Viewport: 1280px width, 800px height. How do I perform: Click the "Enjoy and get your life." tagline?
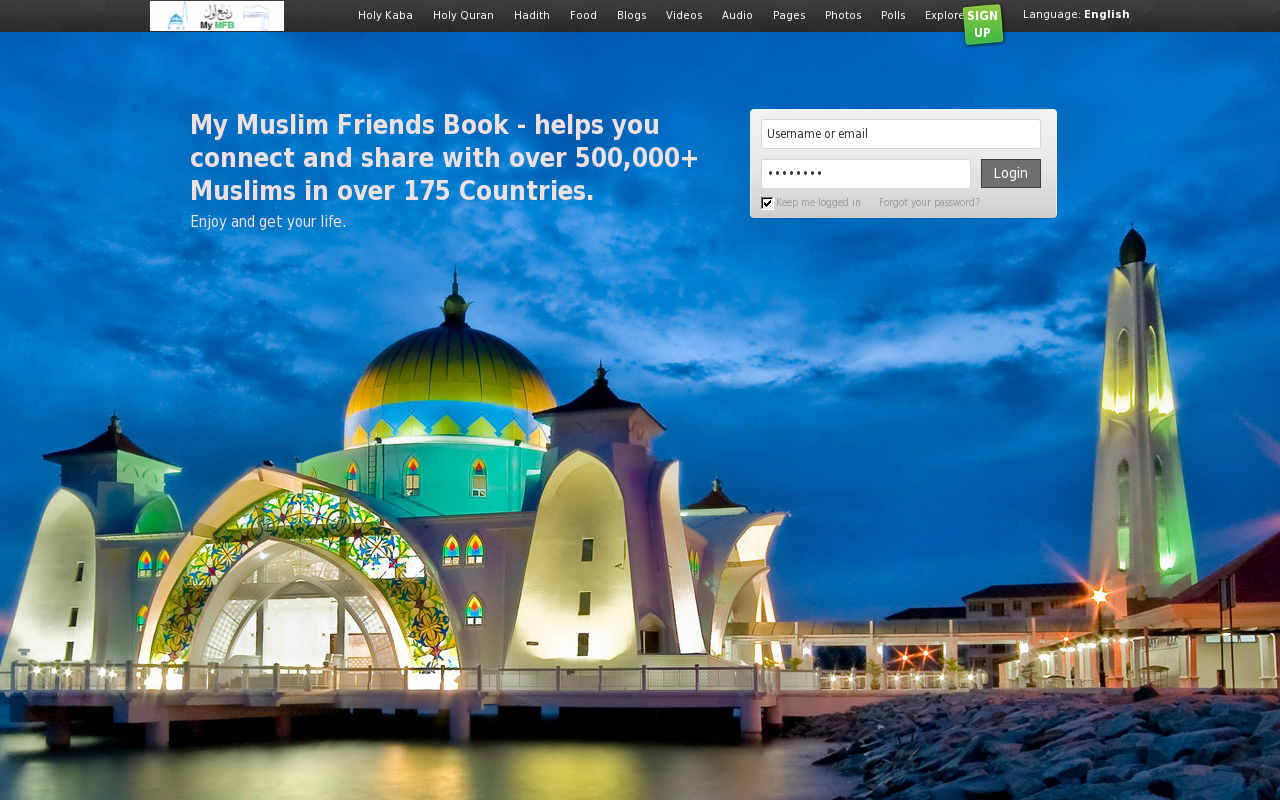[x=268, y=222]
